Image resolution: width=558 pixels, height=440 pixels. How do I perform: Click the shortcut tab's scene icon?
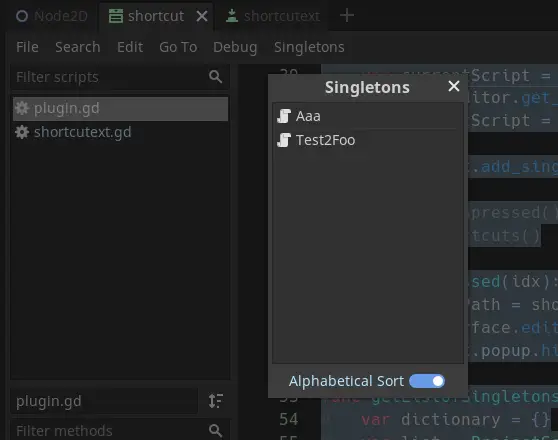click(116, 16)
